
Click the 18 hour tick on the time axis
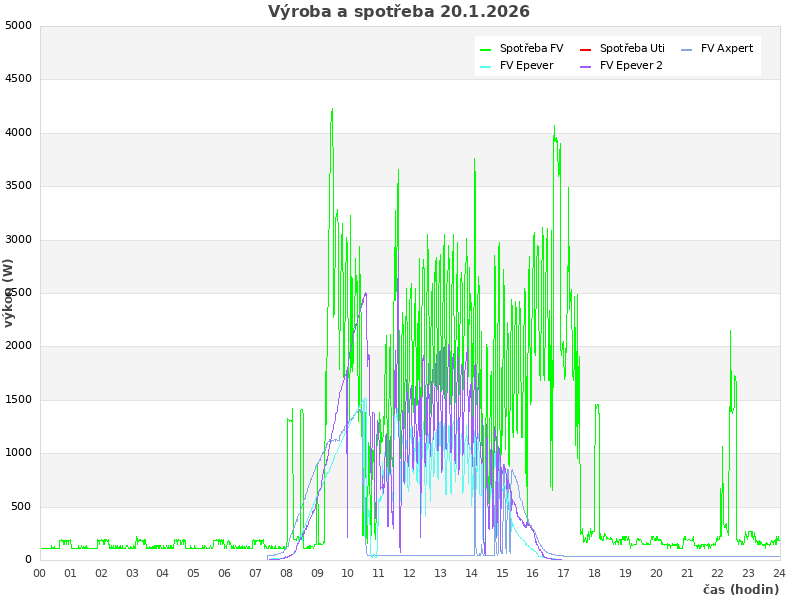595,573
